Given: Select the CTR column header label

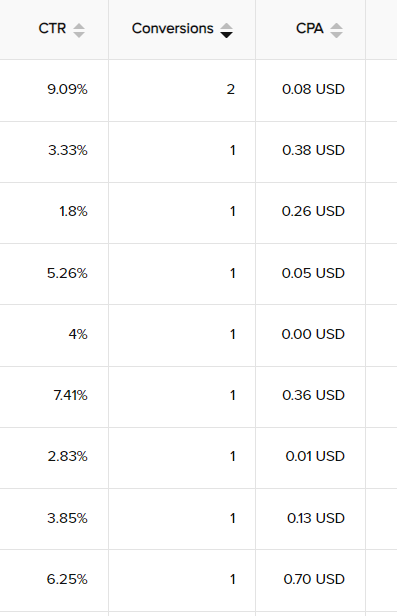Looking at the screenshot, I should [52, 28].
